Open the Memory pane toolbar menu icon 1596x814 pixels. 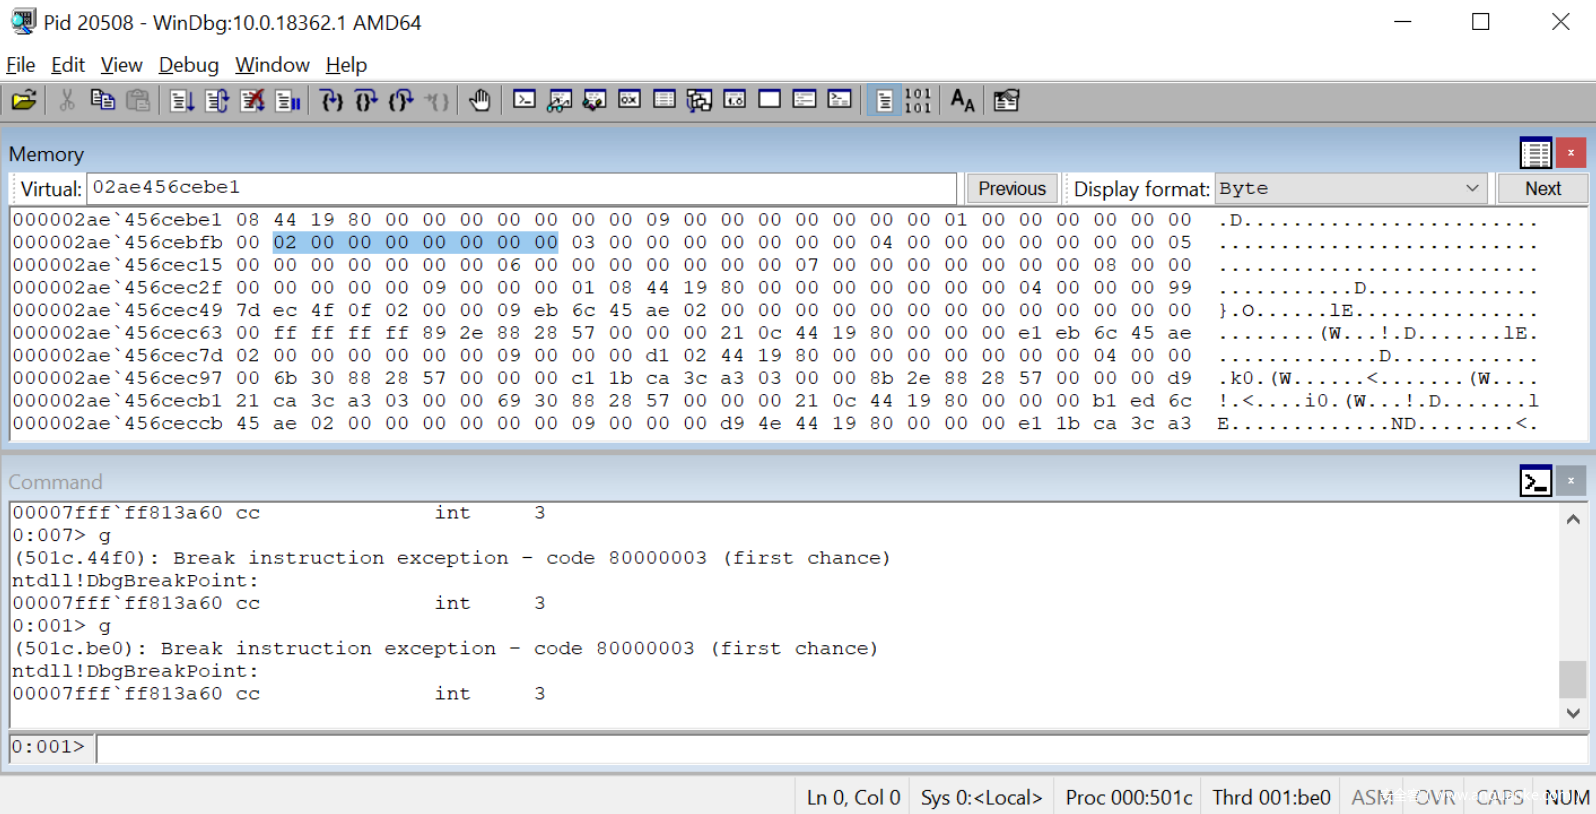tap(1536, 153)
